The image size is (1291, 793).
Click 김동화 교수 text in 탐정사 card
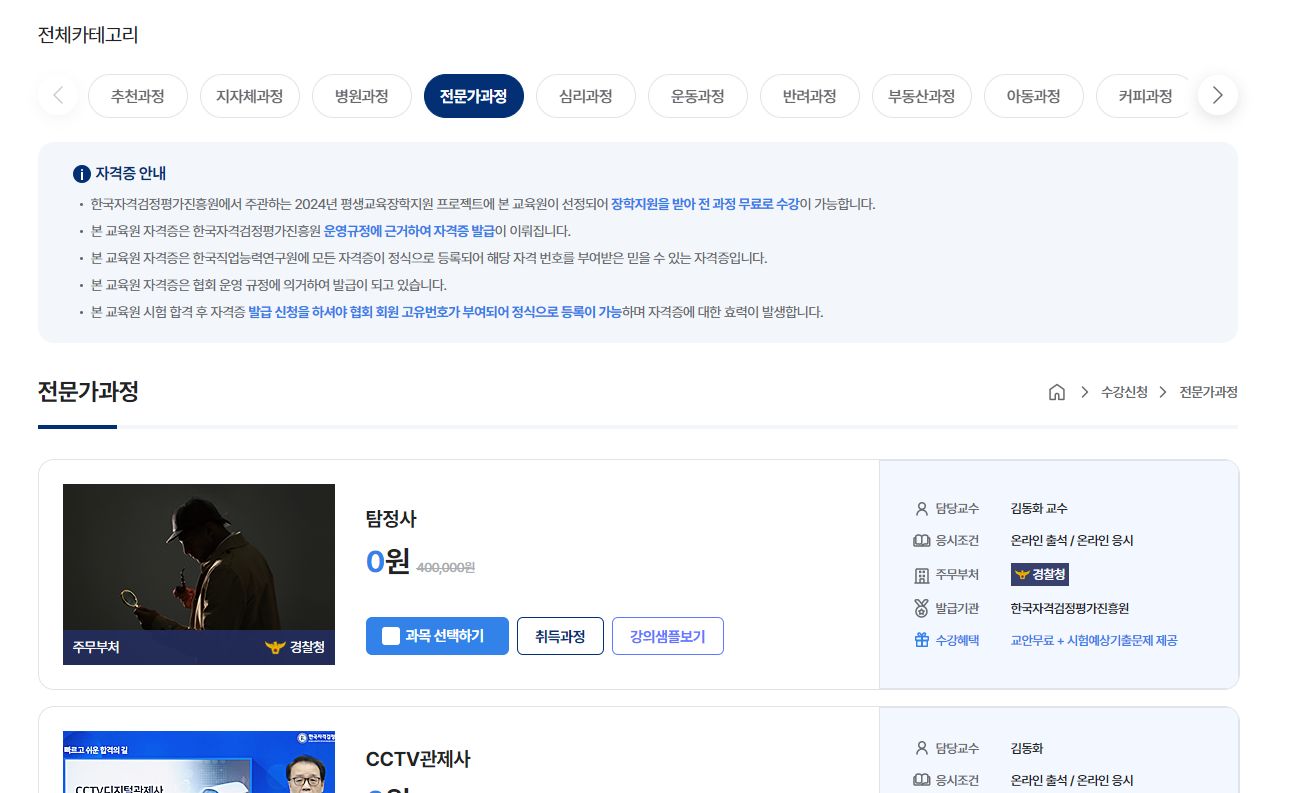coord(1039,508)
